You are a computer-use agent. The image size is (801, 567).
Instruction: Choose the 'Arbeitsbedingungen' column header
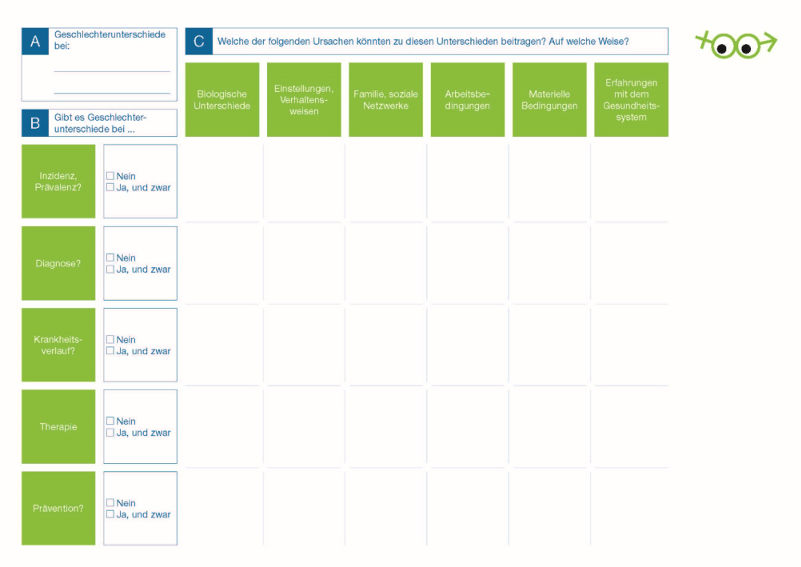point(467,100)
